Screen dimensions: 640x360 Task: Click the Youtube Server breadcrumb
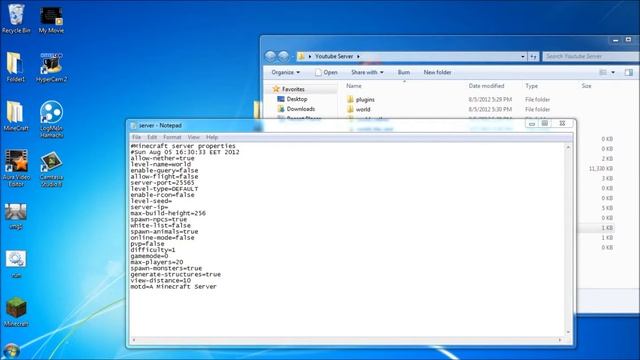[x=334, y=56]
